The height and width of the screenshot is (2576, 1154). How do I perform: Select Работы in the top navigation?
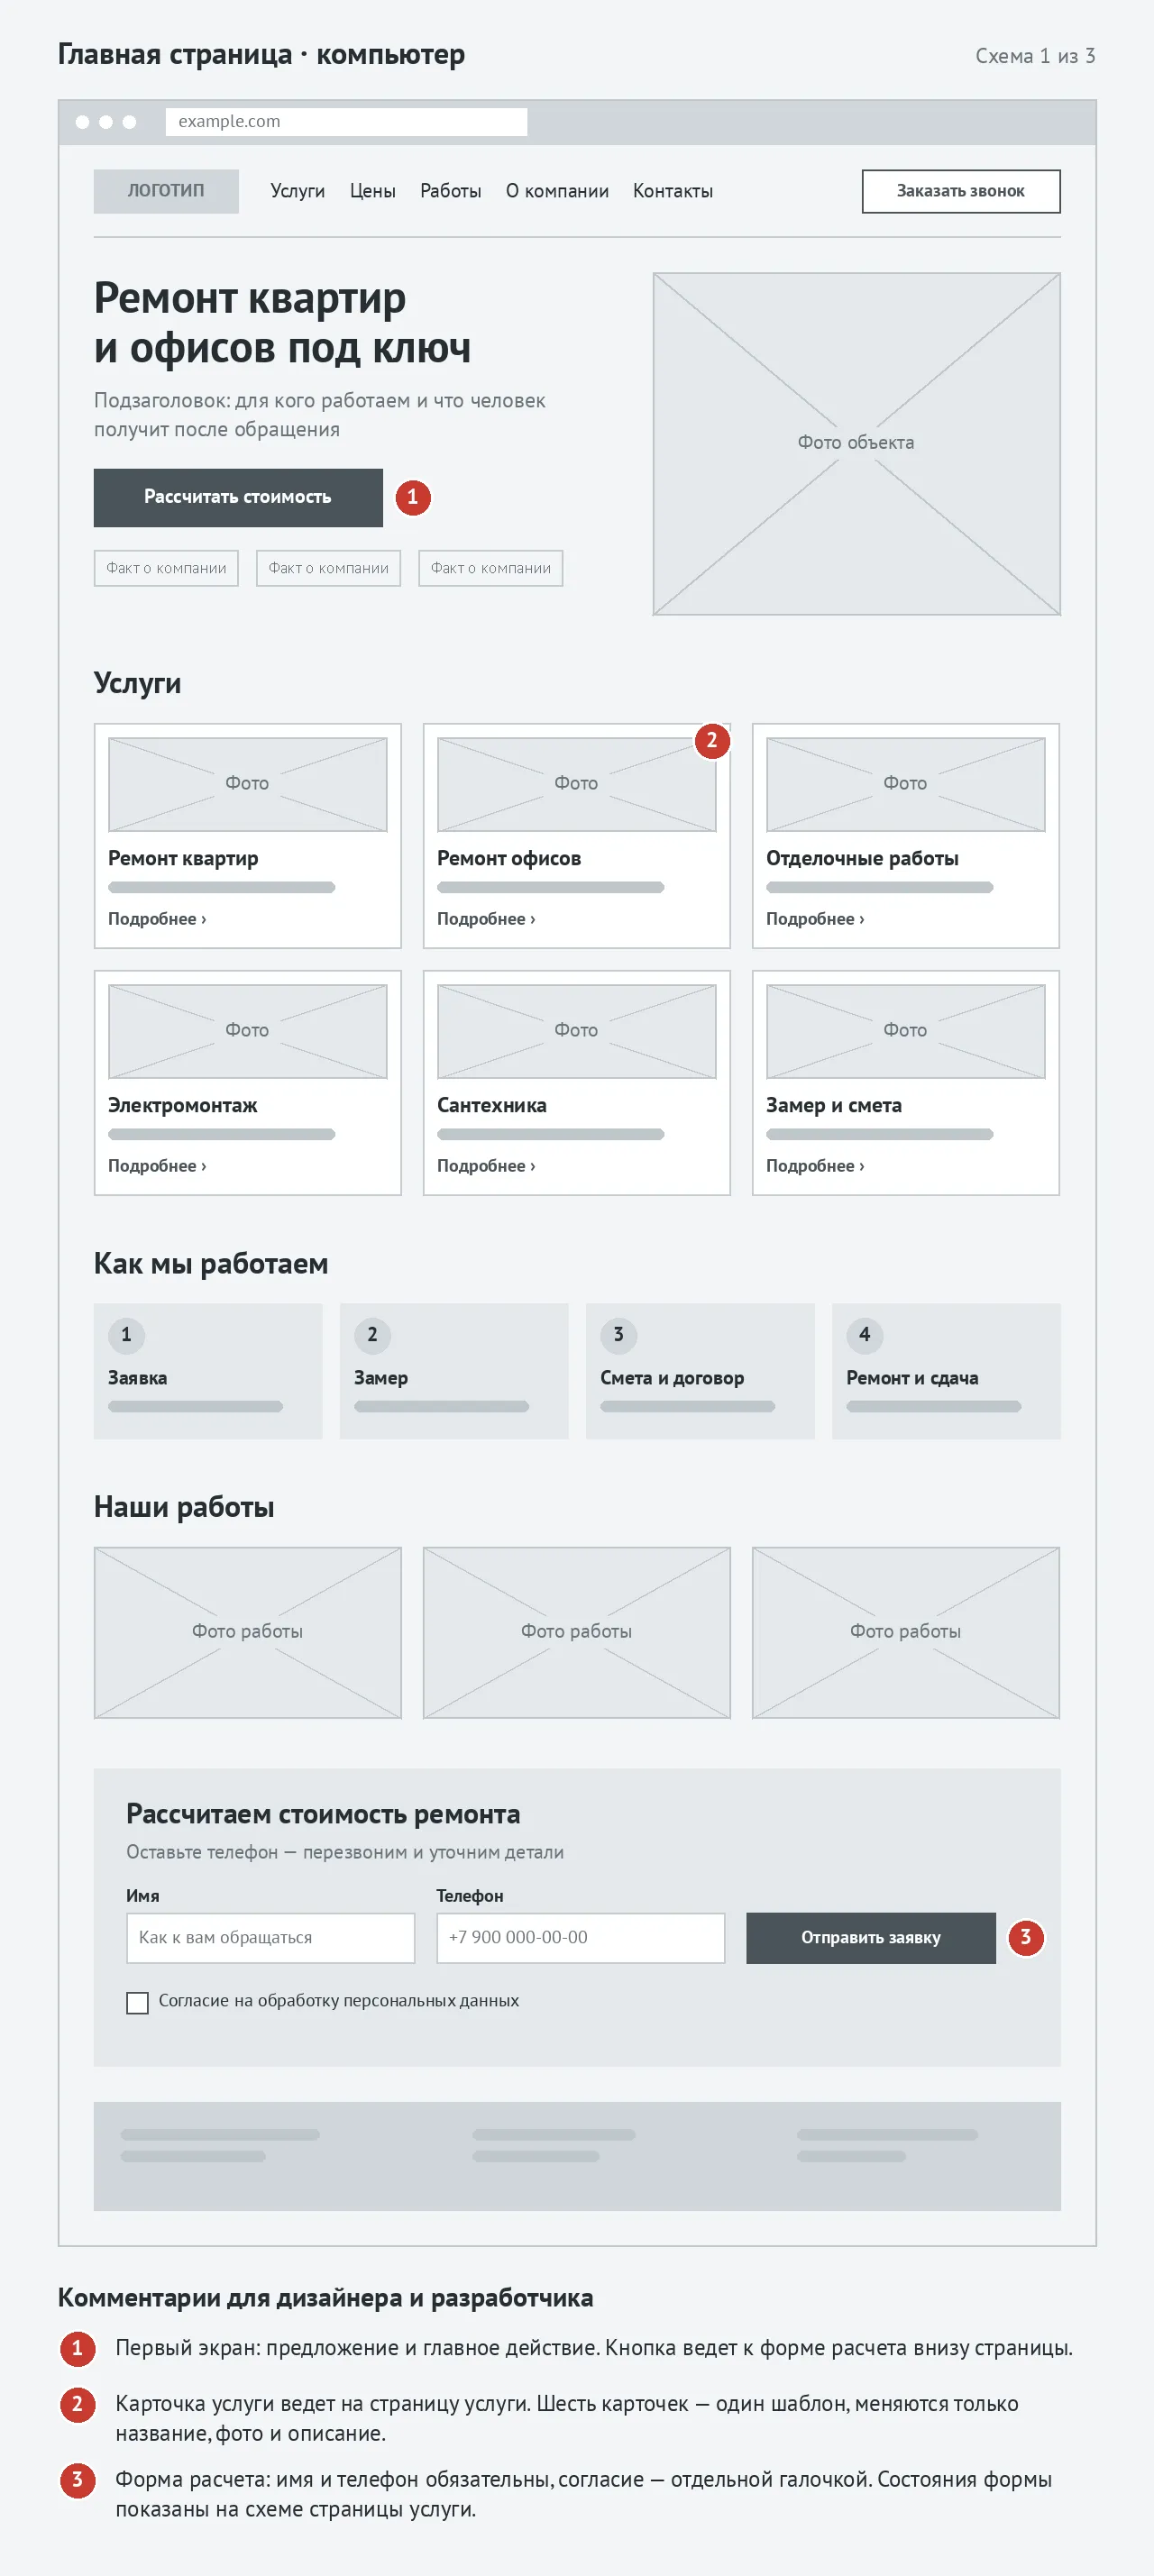click(x=450, y=191)
